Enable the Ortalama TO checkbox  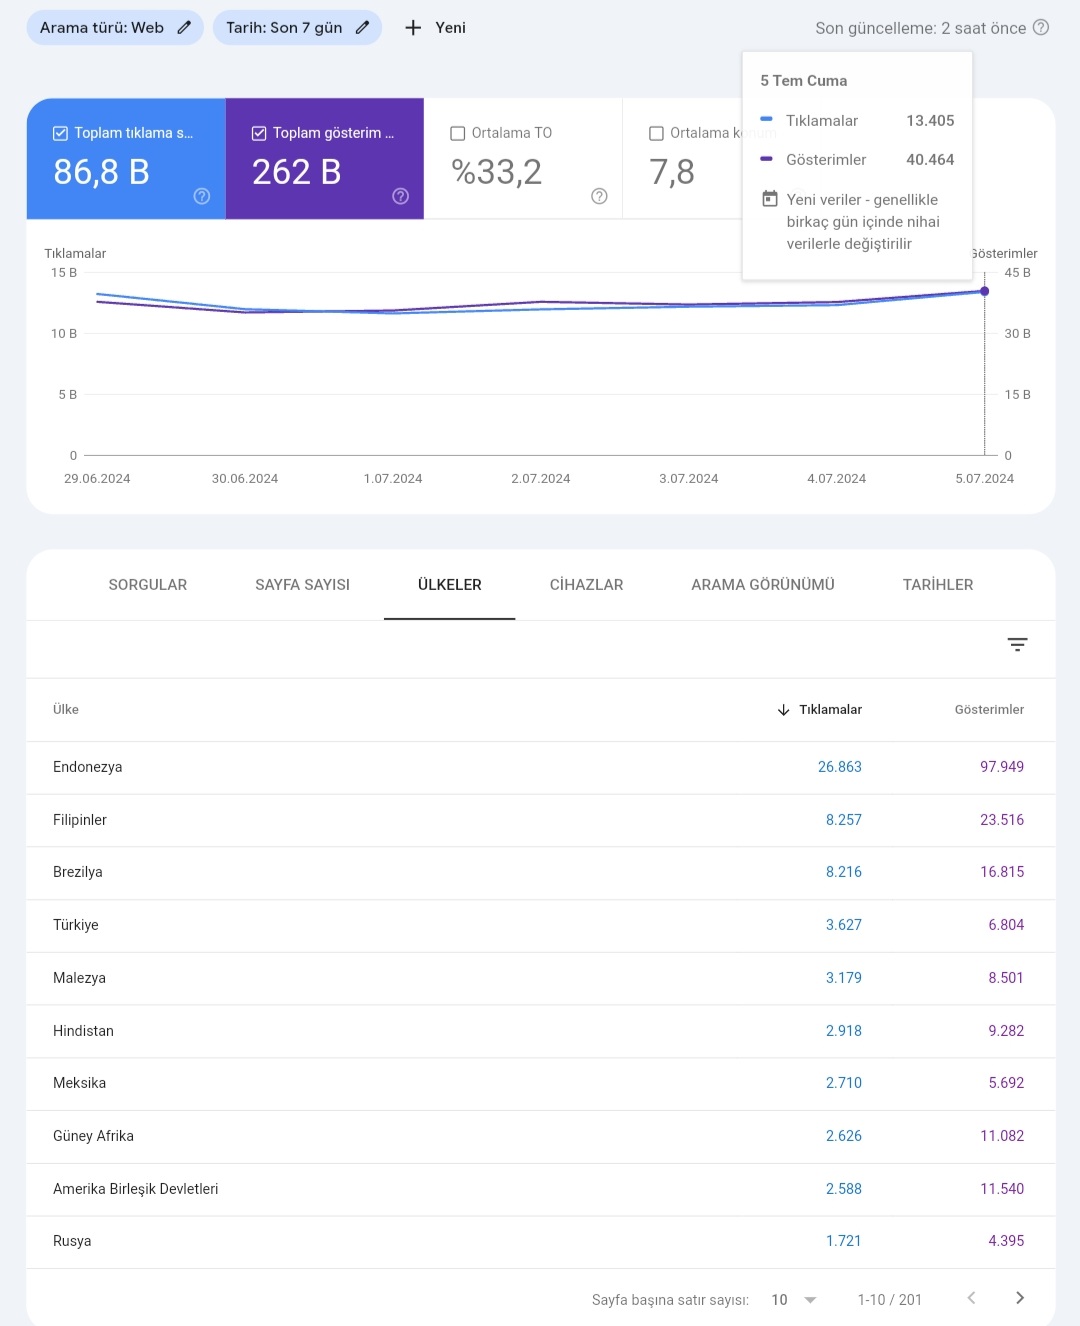click(x=458, y=133)
